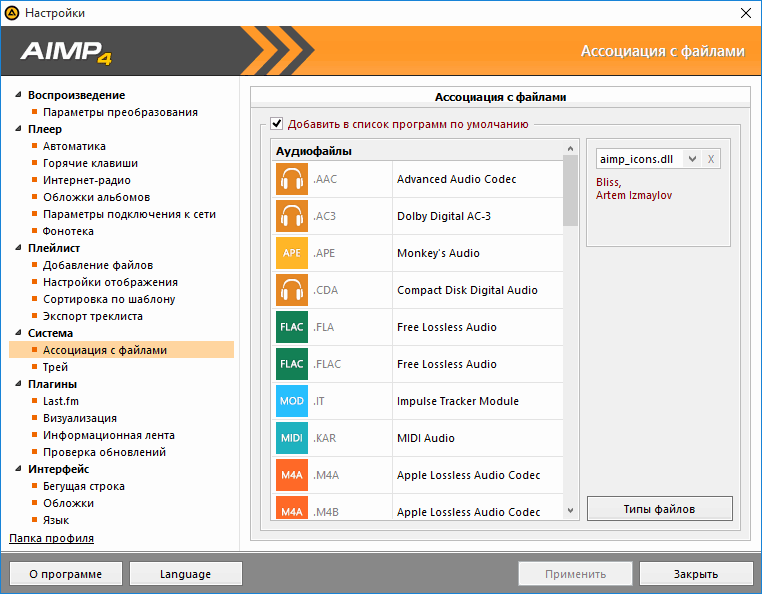762x594 pixels.
Task: Select the 'Monkey's Audio' row text
Action: [438, 253]
